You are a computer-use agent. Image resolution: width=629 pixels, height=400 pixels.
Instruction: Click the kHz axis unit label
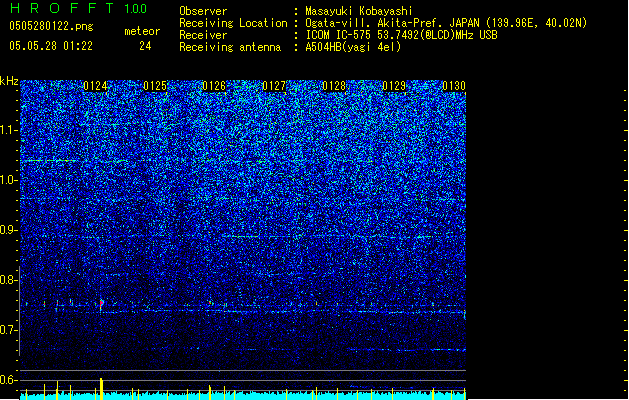(x=9, y=81)
